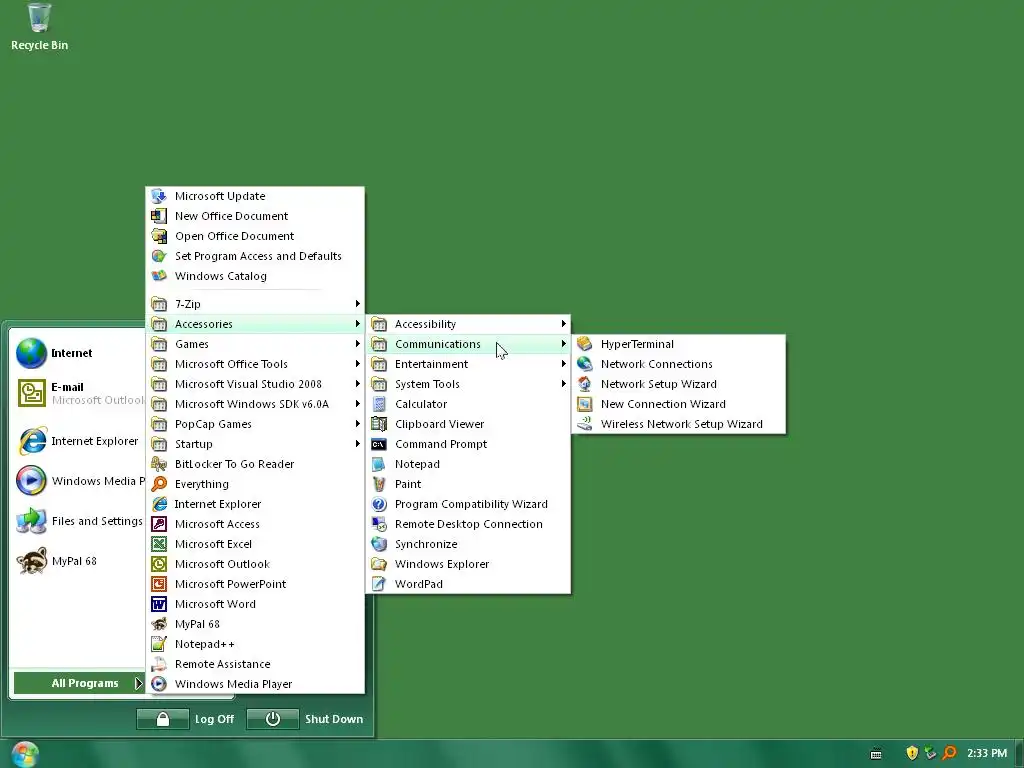Click the Open Office Document icon

(x=159, y=236)
